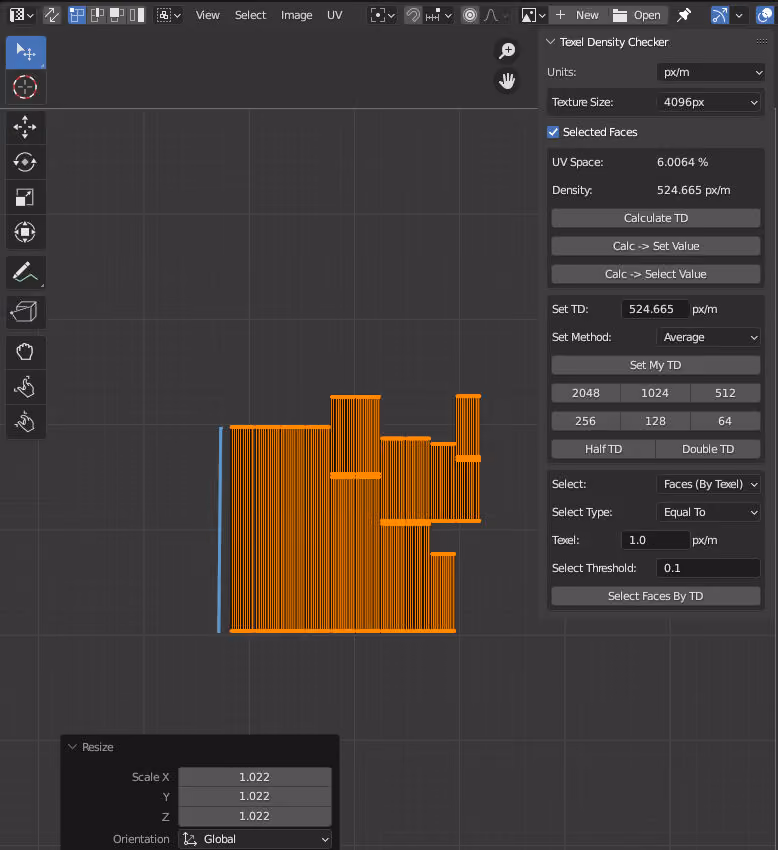Toggle the pin image icon
Image resolution: width=778 pixels, height=850 pixels.
pos(684,15)
